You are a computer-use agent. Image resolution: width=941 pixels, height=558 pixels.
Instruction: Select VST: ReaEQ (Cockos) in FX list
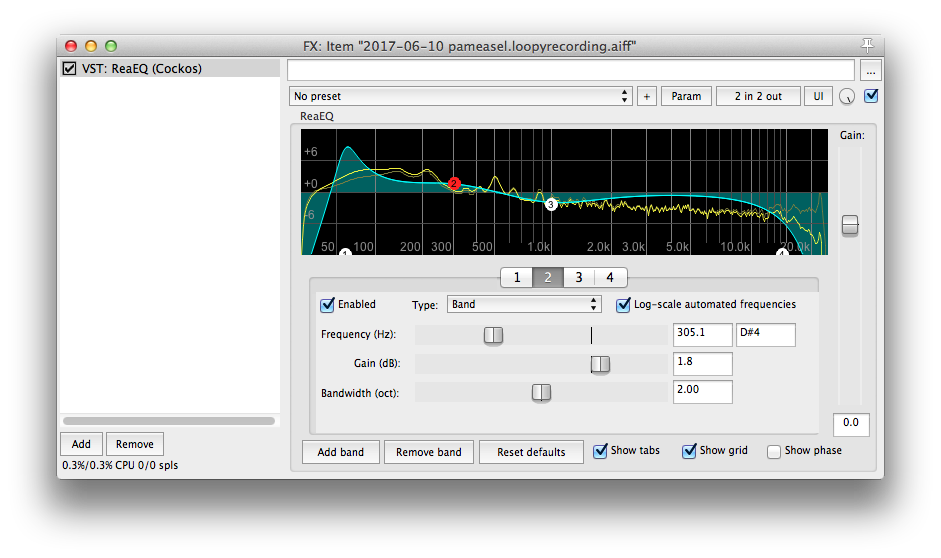(170, 68)
